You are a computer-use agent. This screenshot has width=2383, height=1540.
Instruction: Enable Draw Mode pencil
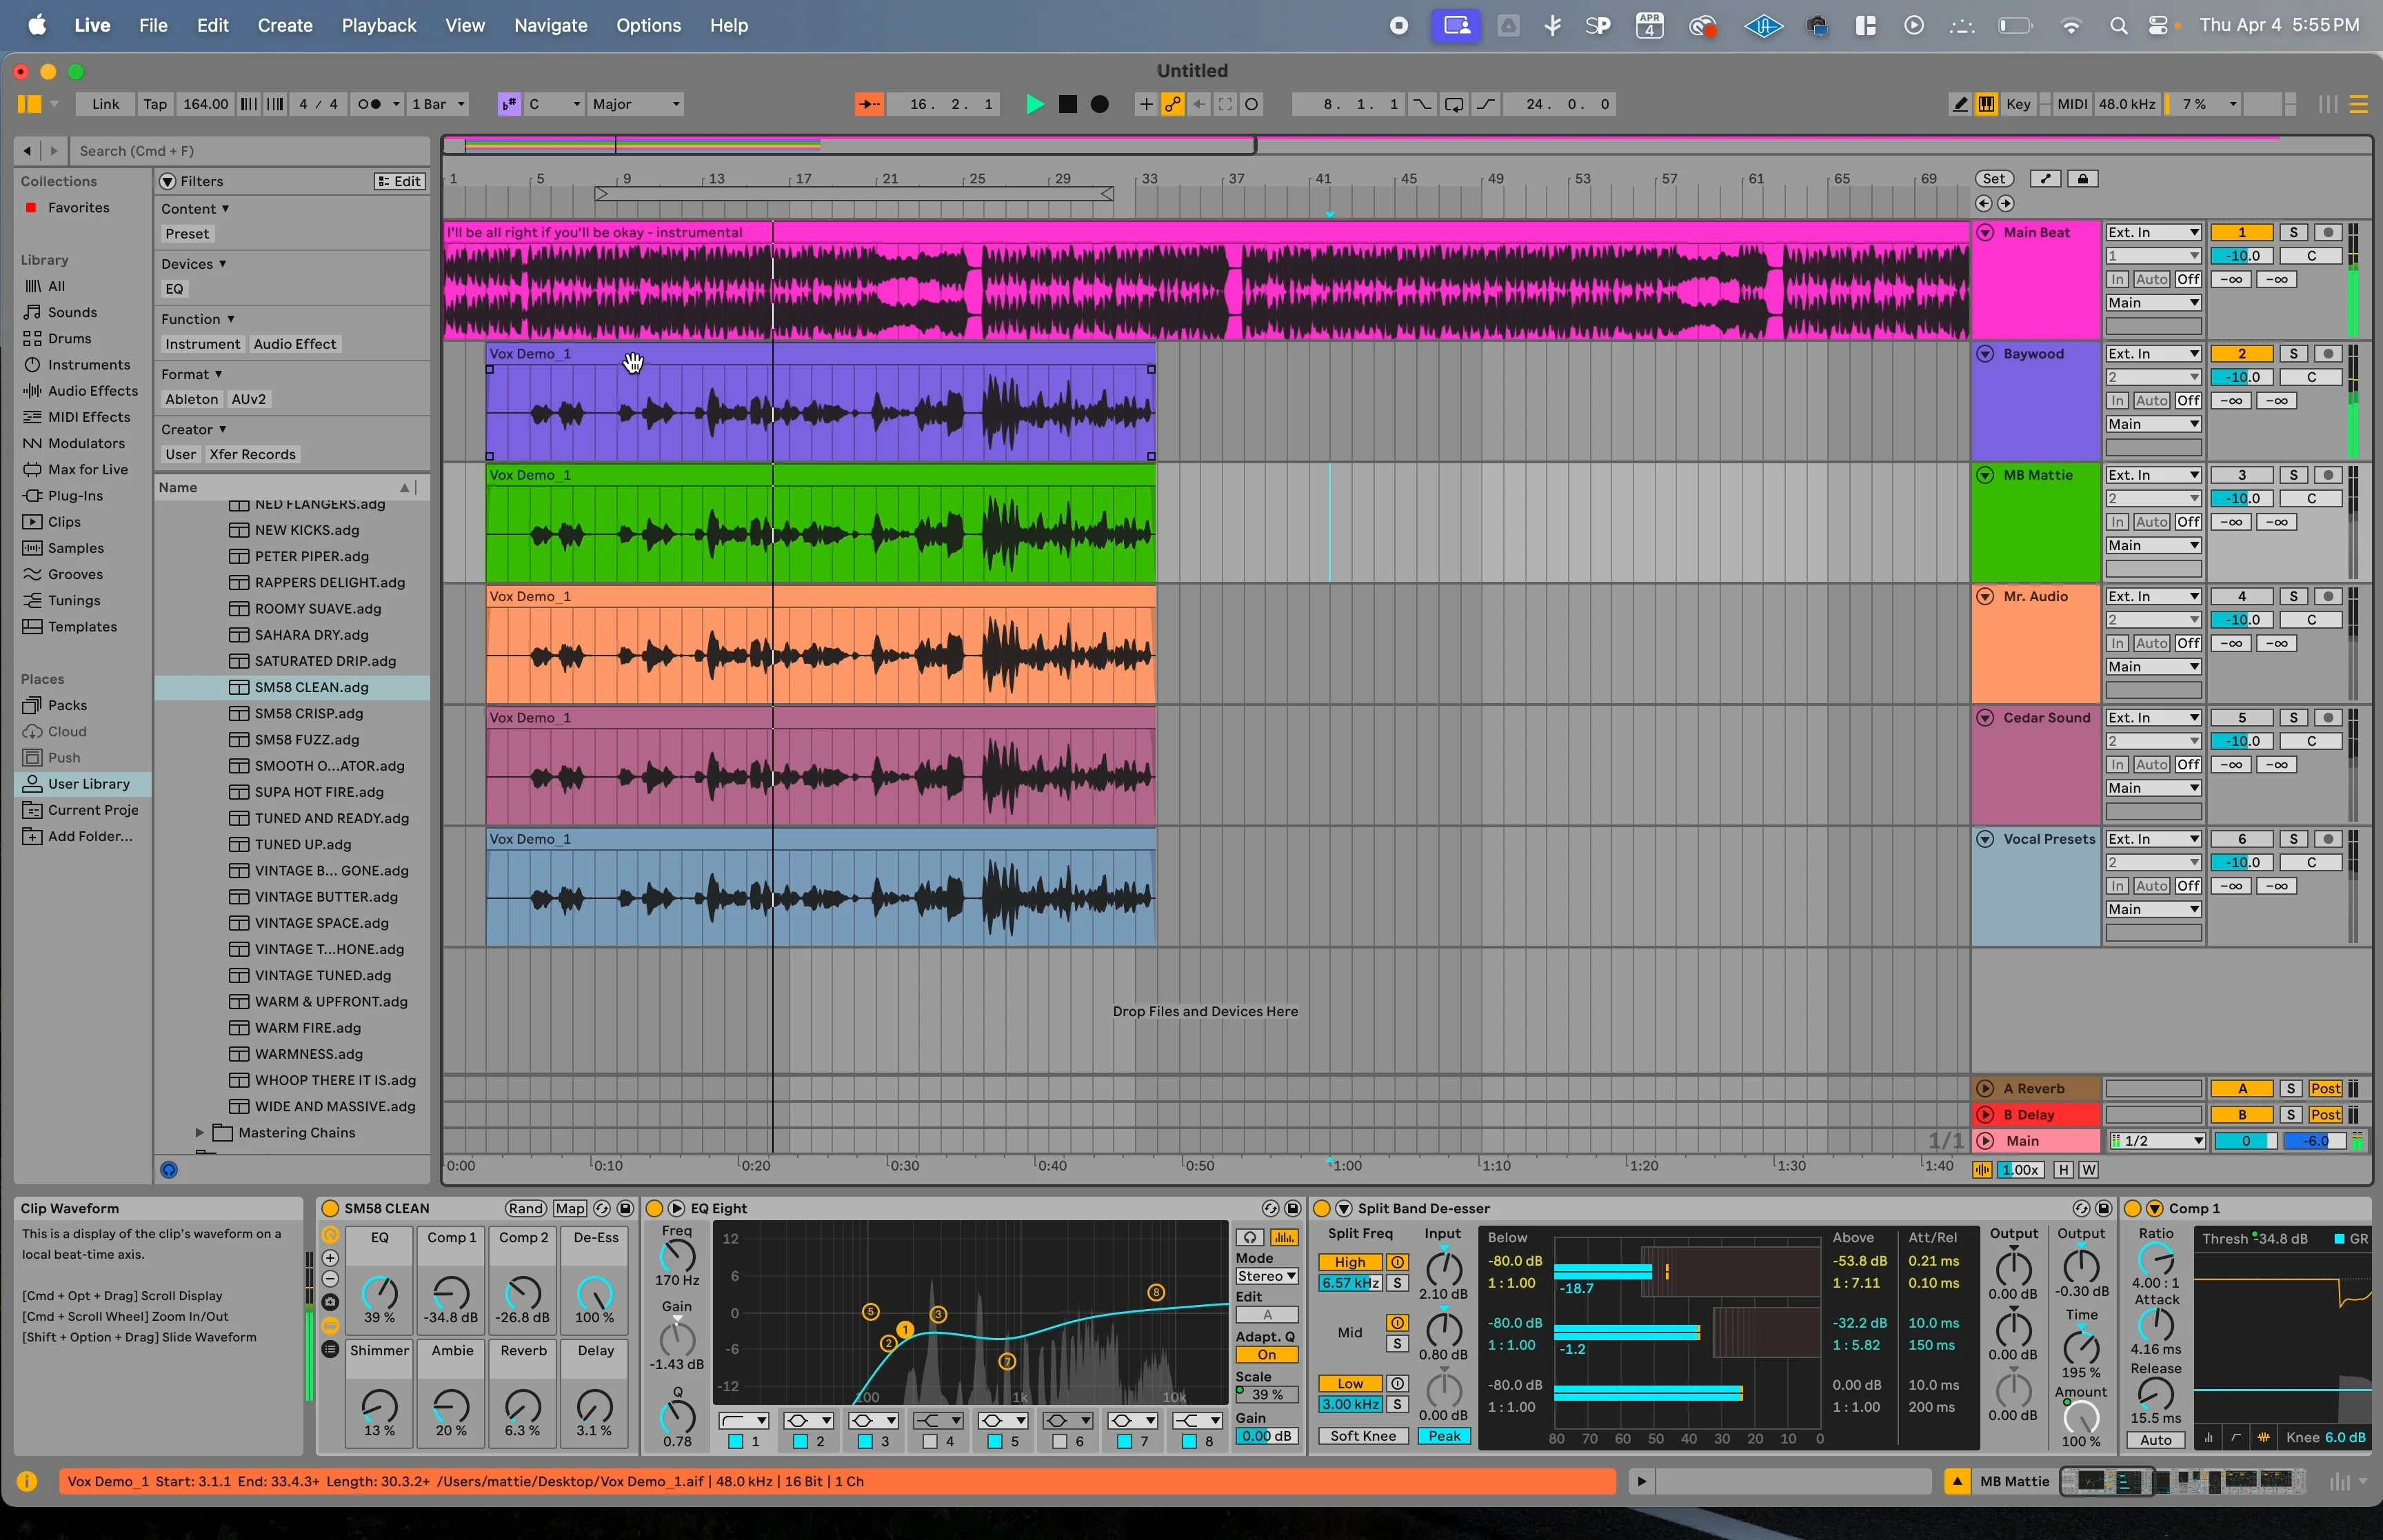click(1959, 104)
